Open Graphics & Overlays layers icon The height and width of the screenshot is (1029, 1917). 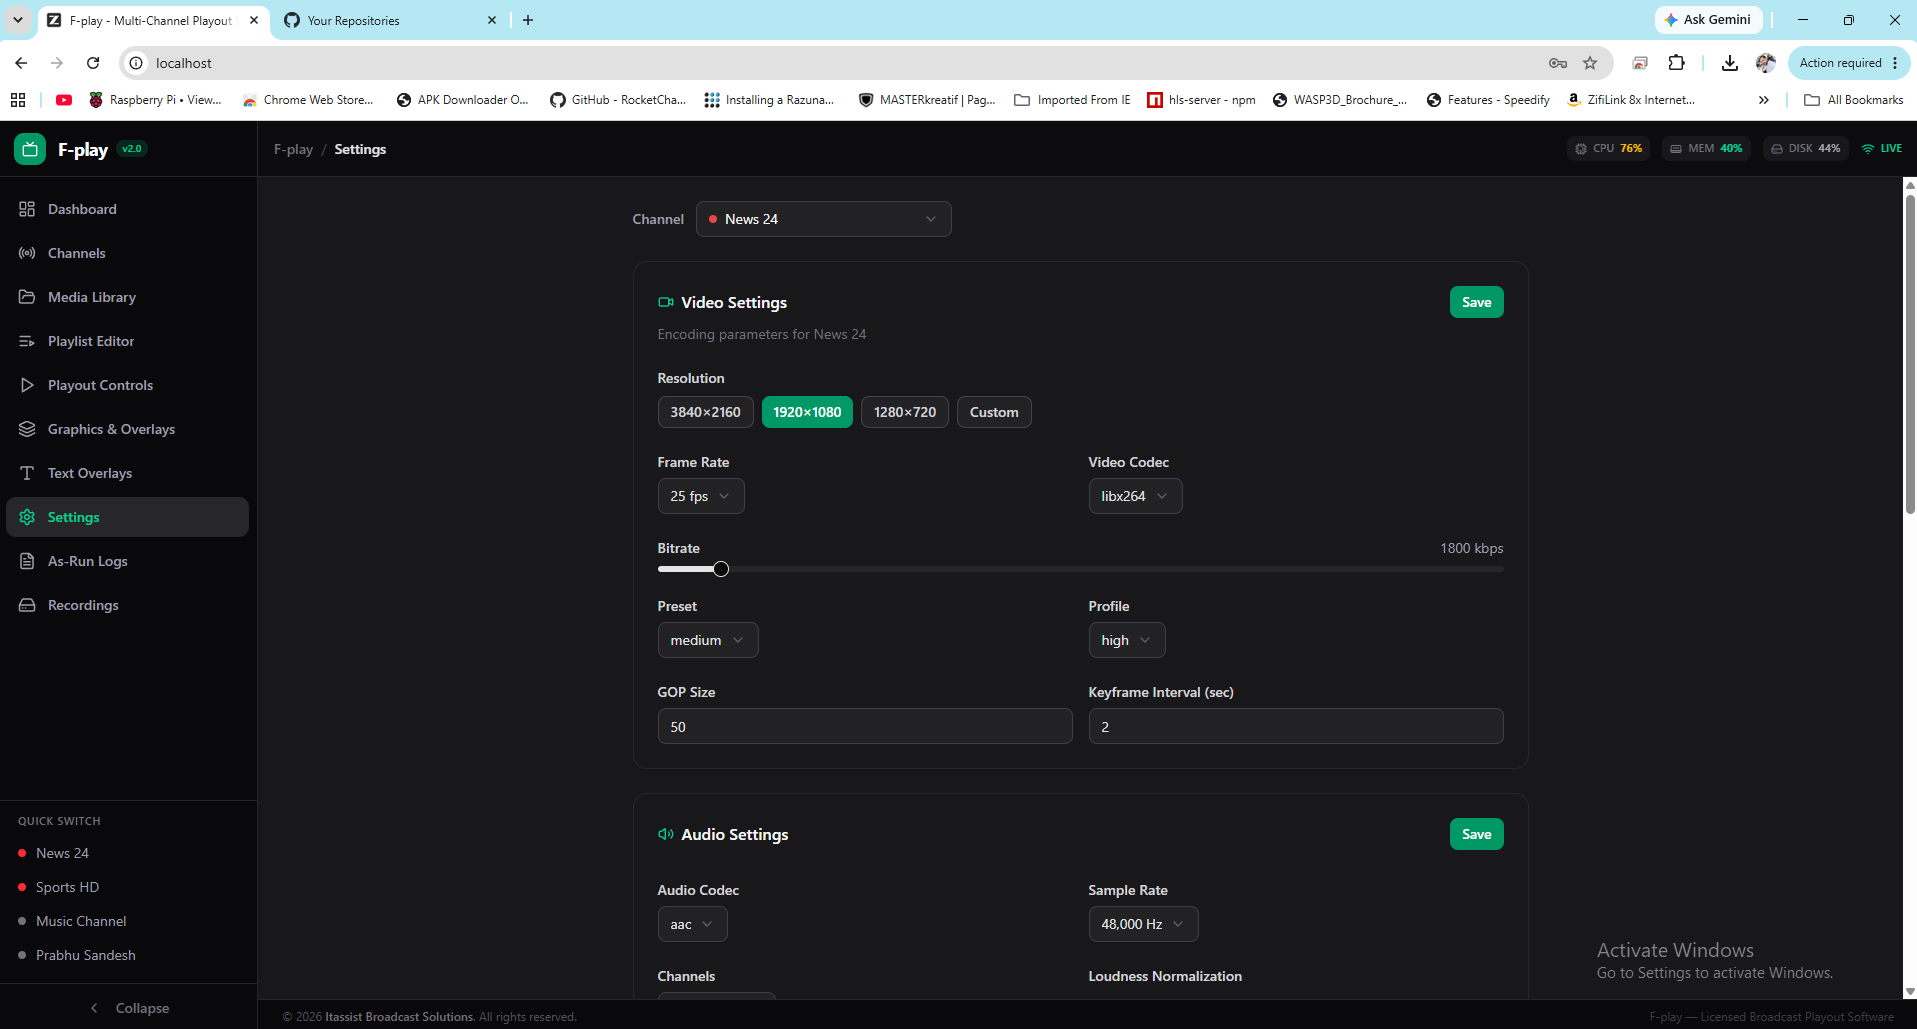click(27, 429)
